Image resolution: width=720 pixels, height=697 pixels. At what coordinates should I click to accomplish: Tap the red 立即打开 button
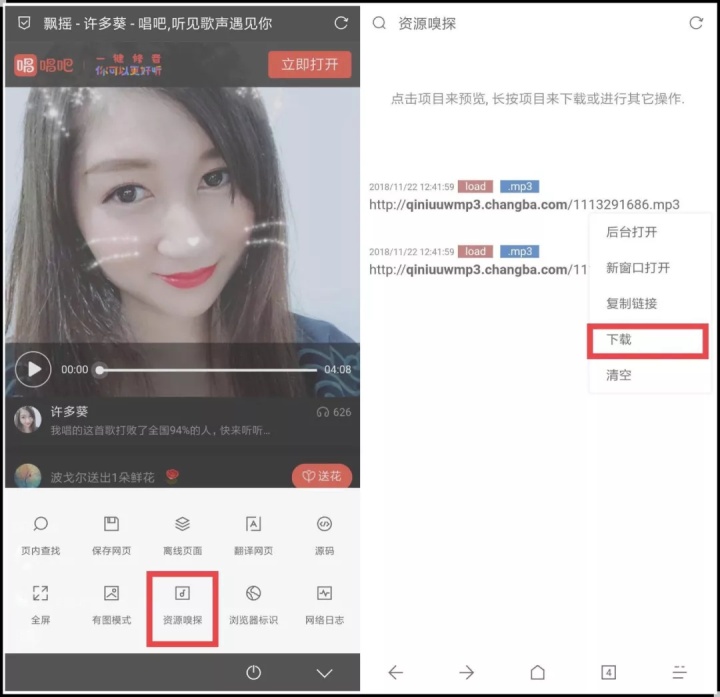tap(309, 64)
